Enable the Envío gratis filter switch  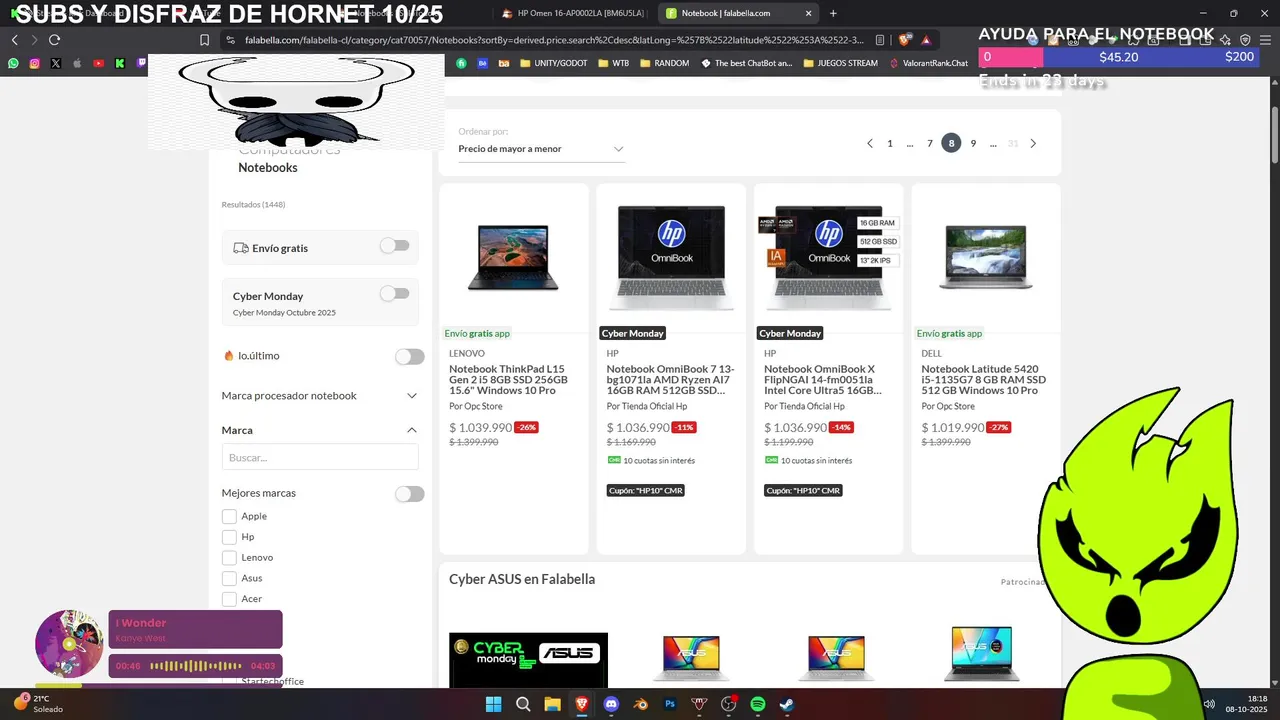394,246
